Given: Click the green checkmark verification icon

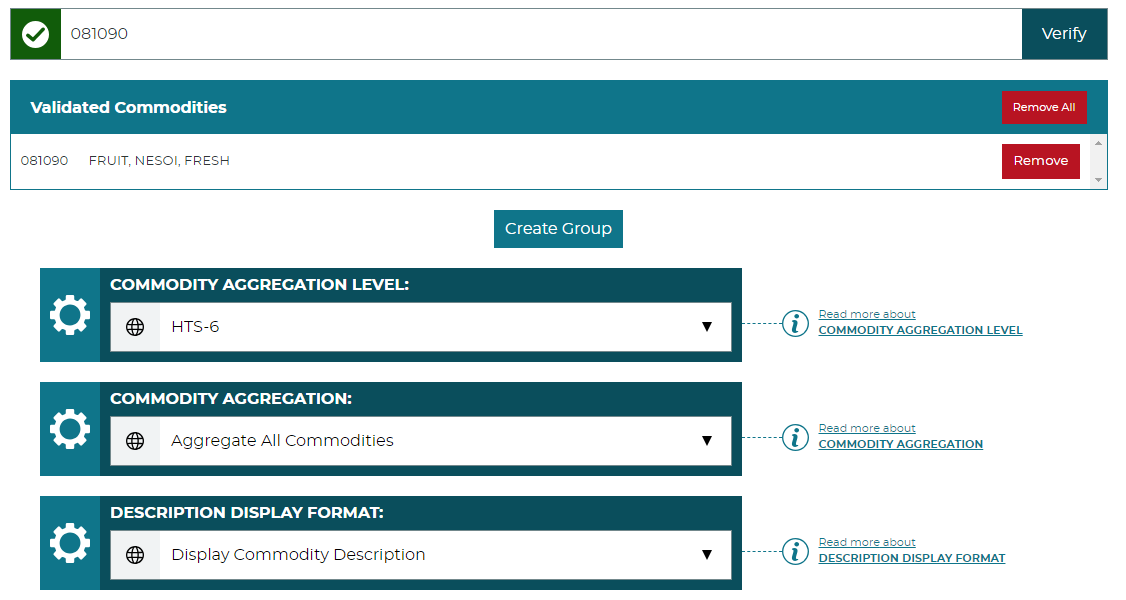Looking at the screenshot, I should [35, 33].
